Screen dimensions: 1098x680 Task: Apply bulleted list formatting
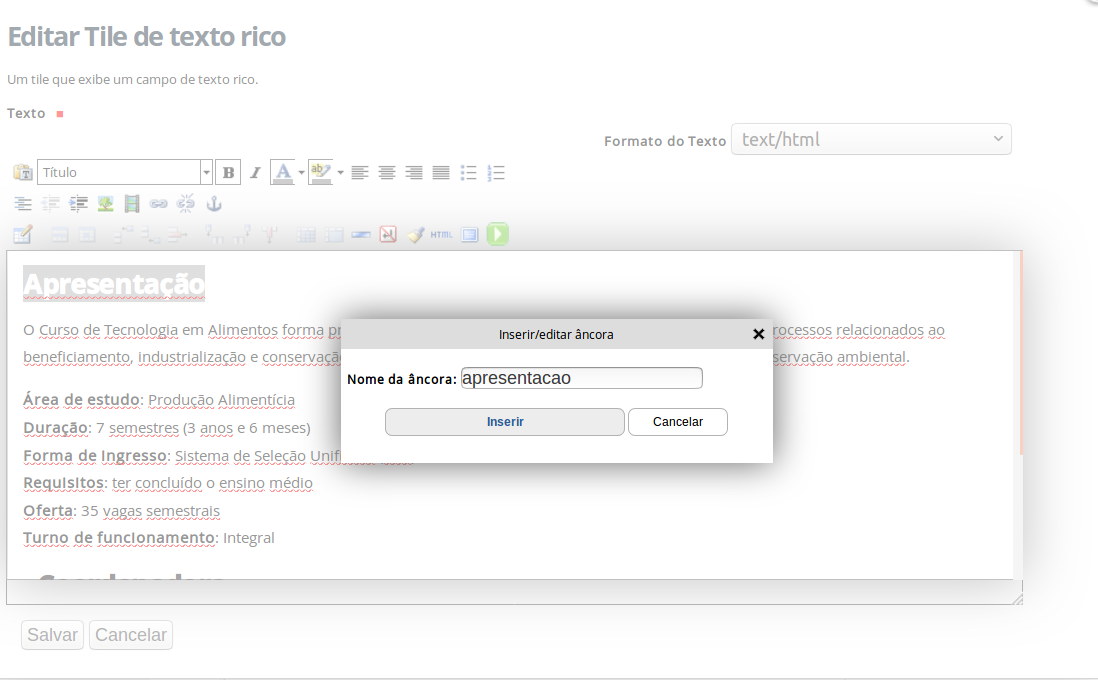tap(468, 172)
